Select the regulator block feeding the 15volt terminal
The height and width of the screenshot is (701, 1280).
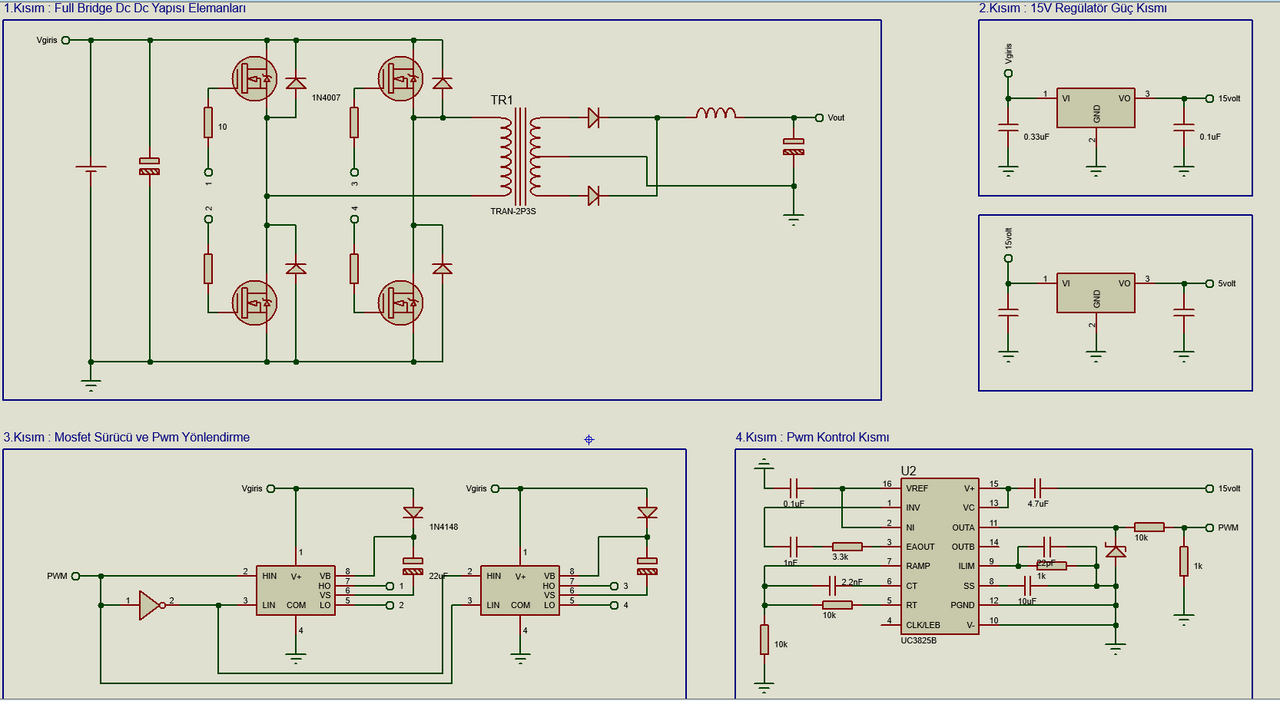click(1096, 107)
